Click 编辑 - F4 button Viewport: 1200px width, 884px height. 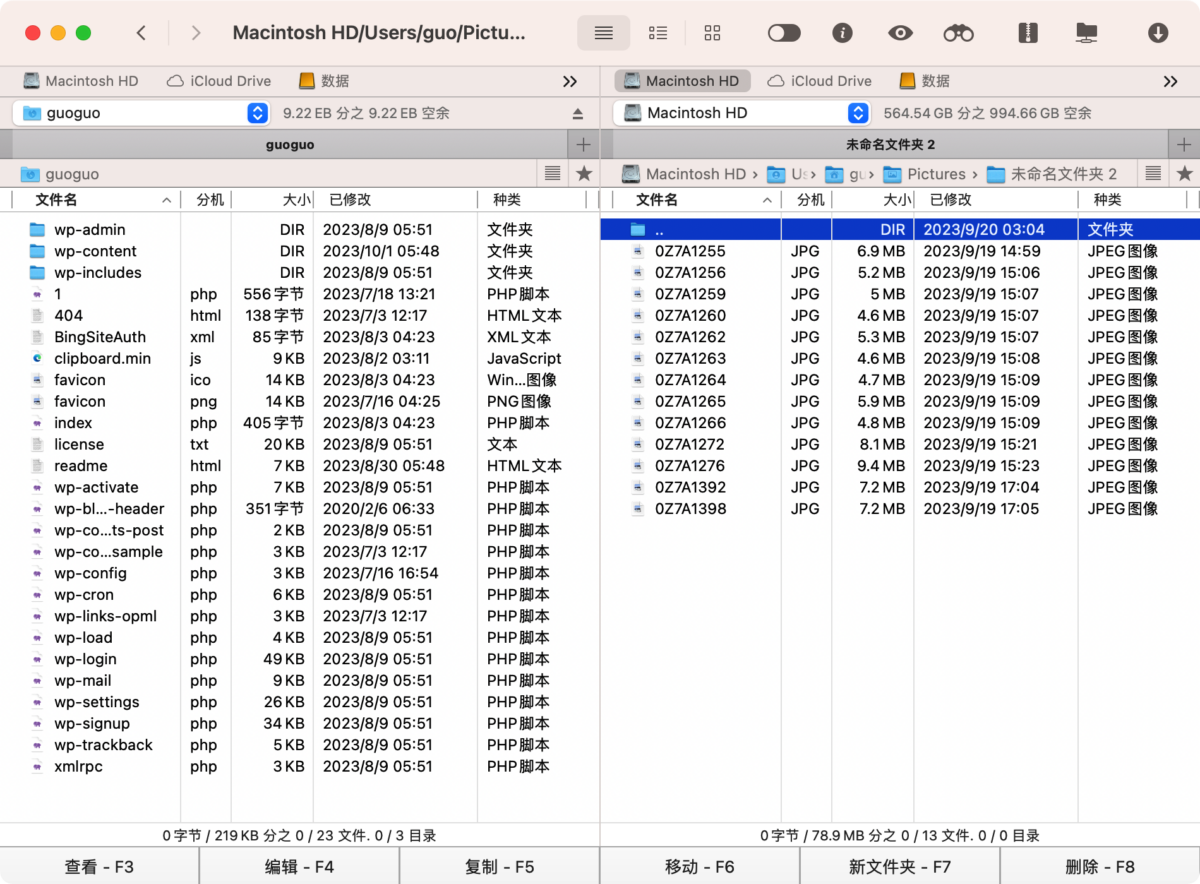point(299,866)
